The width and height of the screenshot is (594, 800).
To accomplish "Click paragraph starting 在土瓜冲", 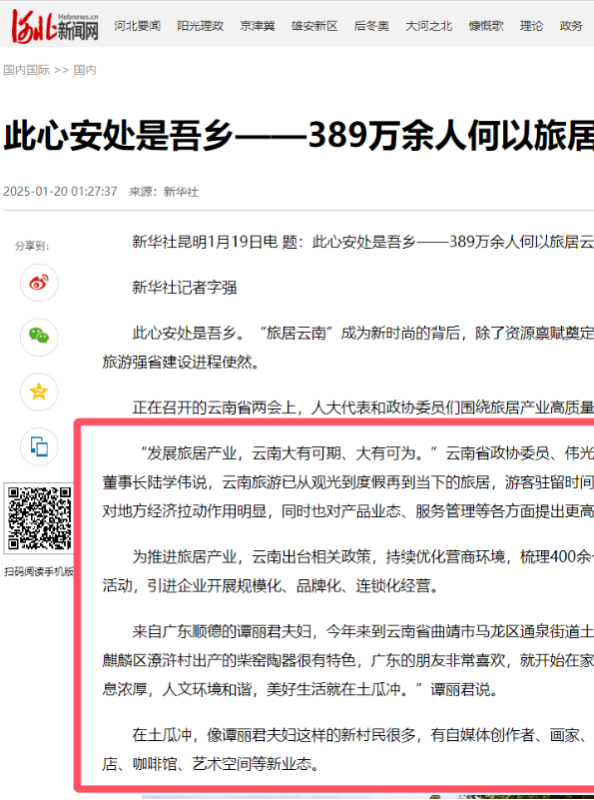I will pyautogui.click(x=348, y=749).
